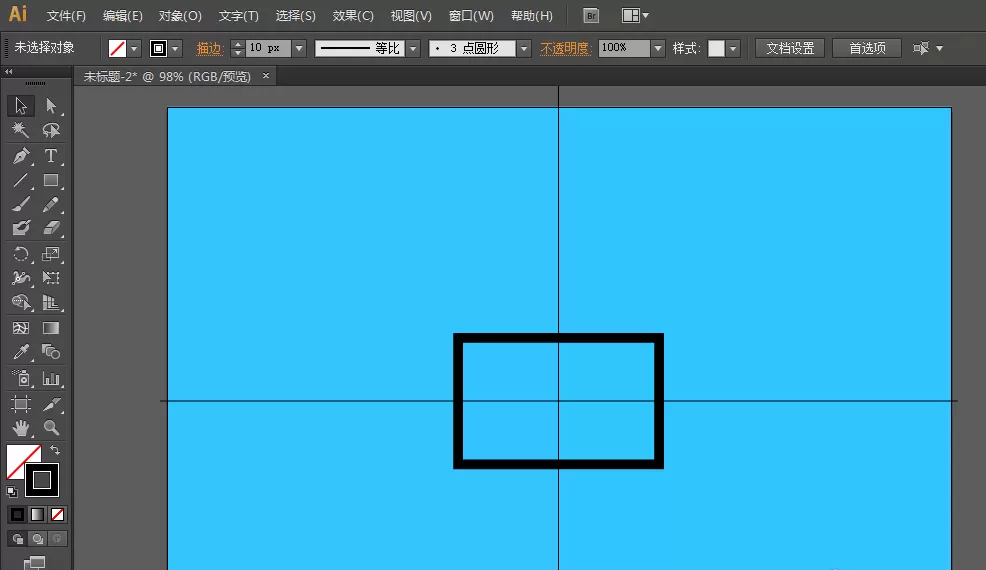
Task: Select the Artboard tool
Action: tap(21, 404)
